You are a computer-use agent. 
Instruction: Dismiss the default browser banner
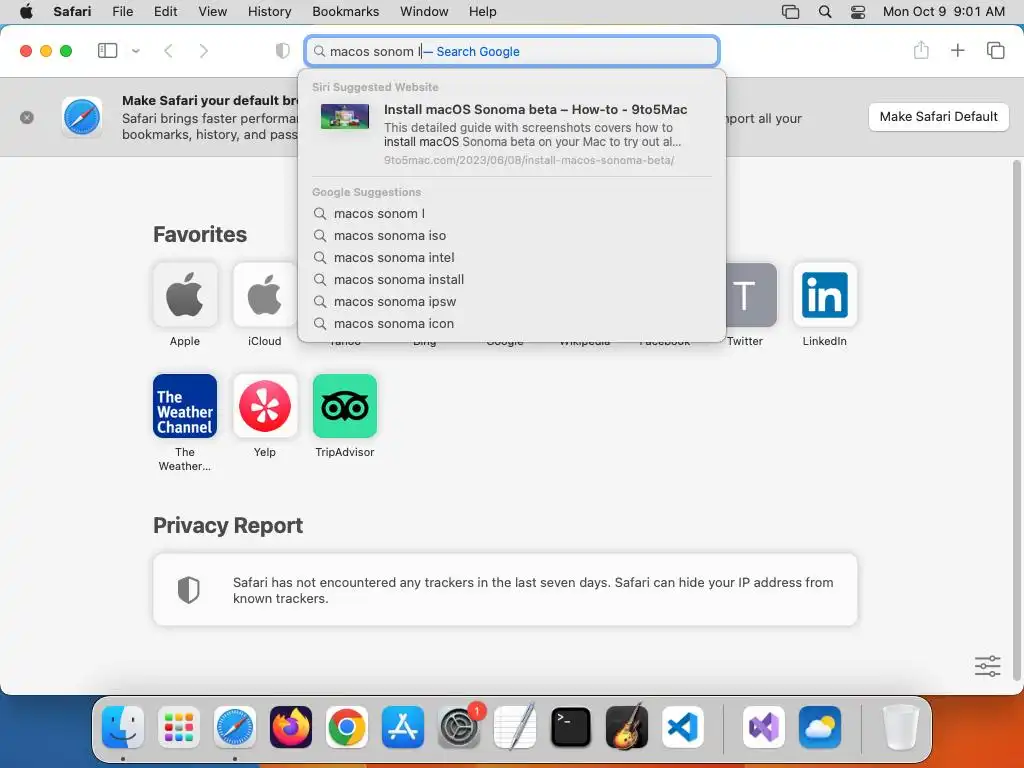click(x=27, y=118)
